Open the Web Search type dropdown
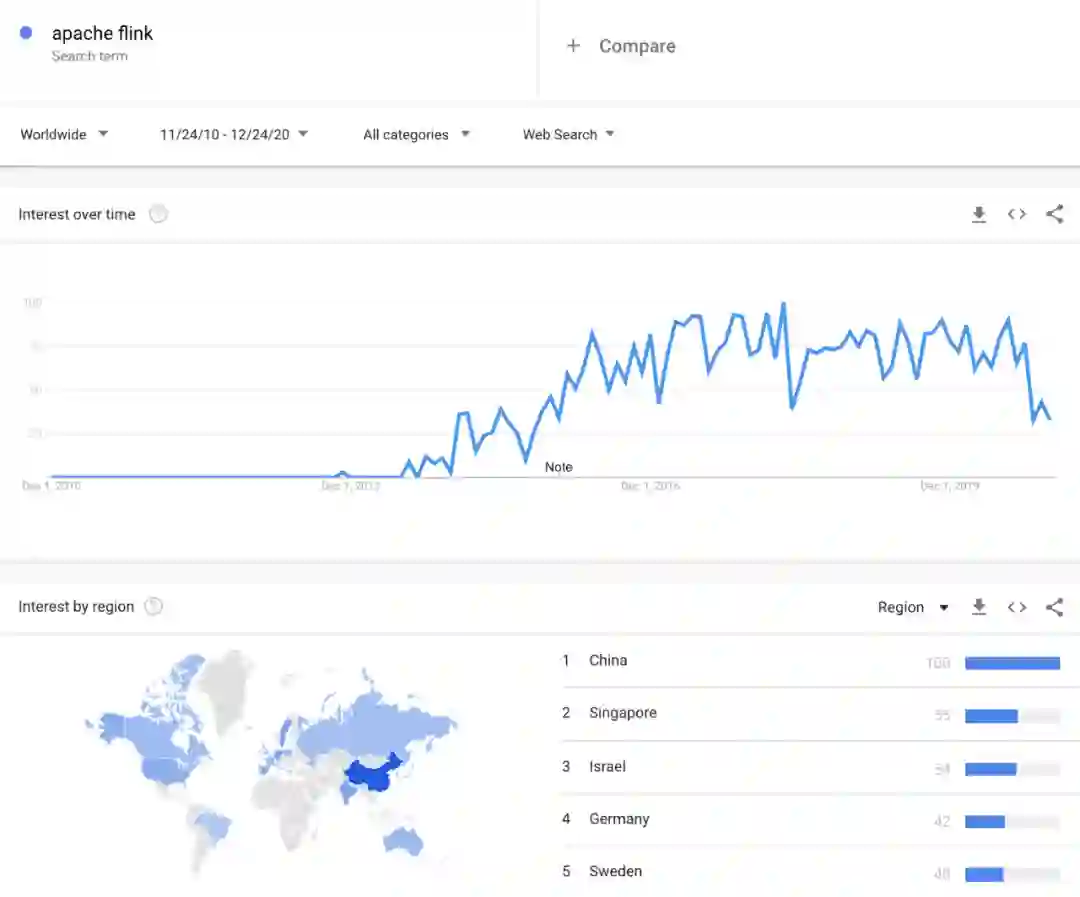Viewport: 1080px width, 897px height. tap(568, 134)
